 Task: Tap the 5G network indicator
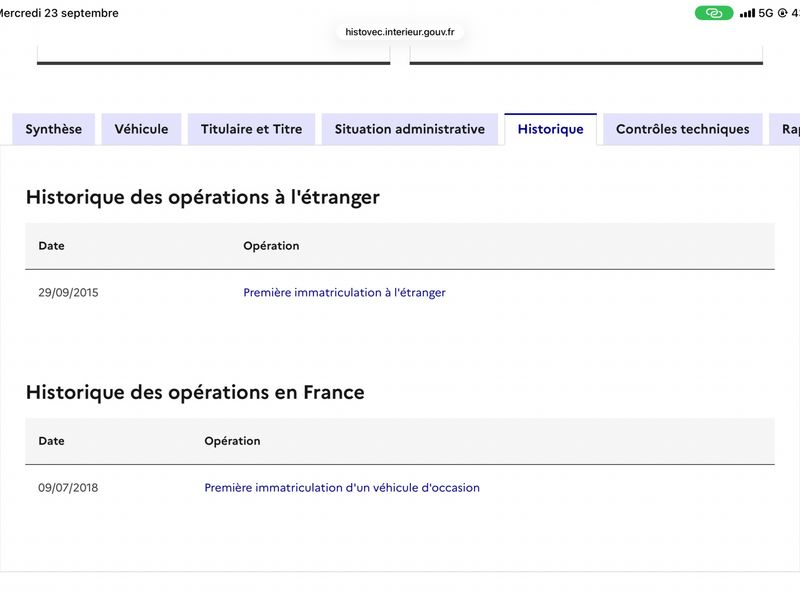coord(766,13)
